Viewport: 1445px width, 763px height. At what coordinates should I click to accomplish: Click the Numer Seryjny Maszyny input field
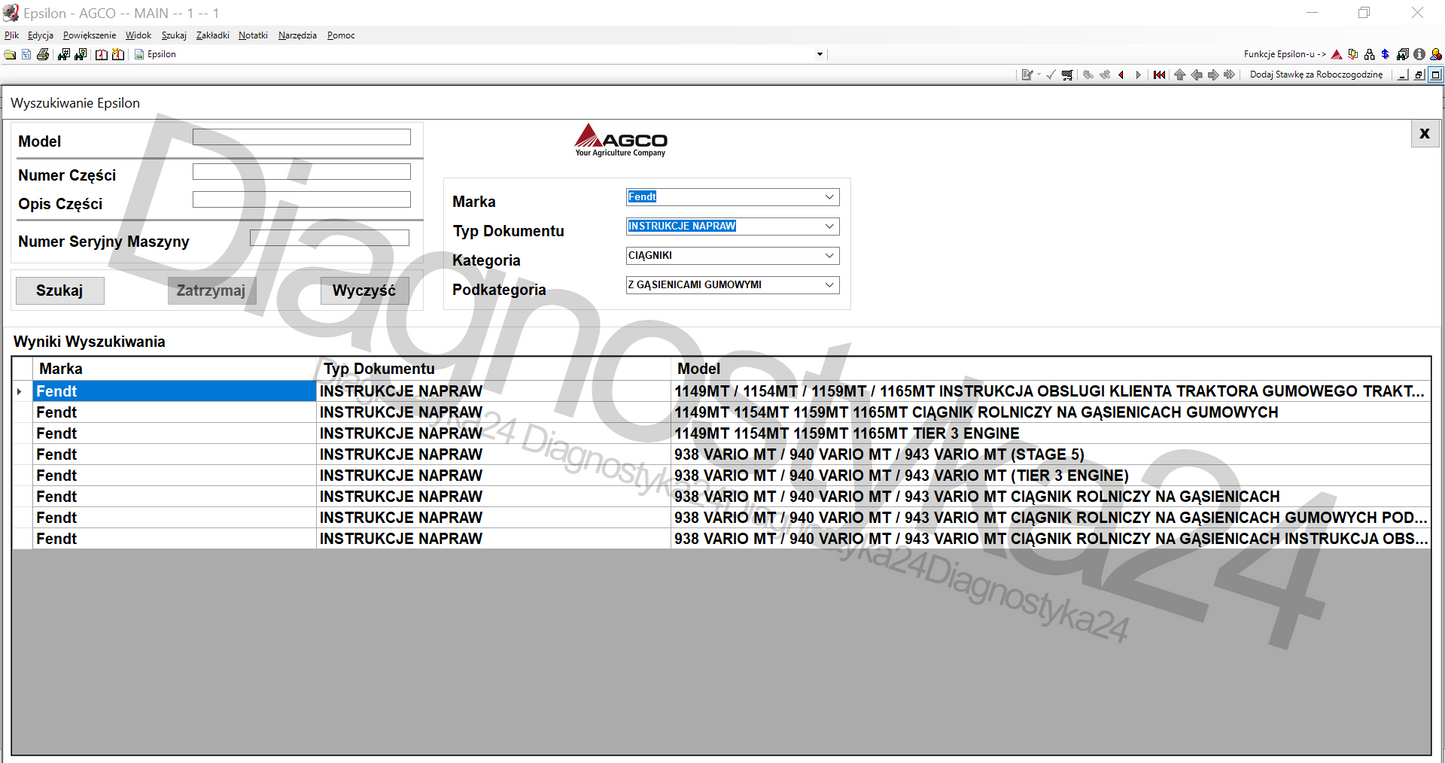330,238
